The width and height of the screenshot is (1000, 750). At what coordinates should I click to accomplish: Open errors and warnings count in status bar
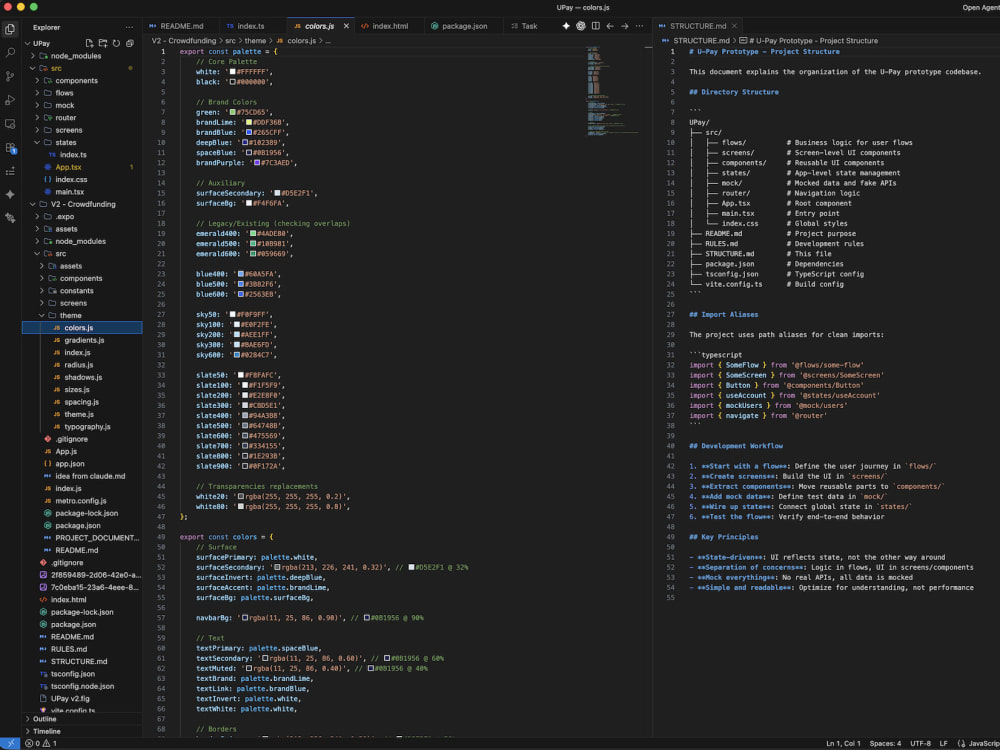[41, 743]
